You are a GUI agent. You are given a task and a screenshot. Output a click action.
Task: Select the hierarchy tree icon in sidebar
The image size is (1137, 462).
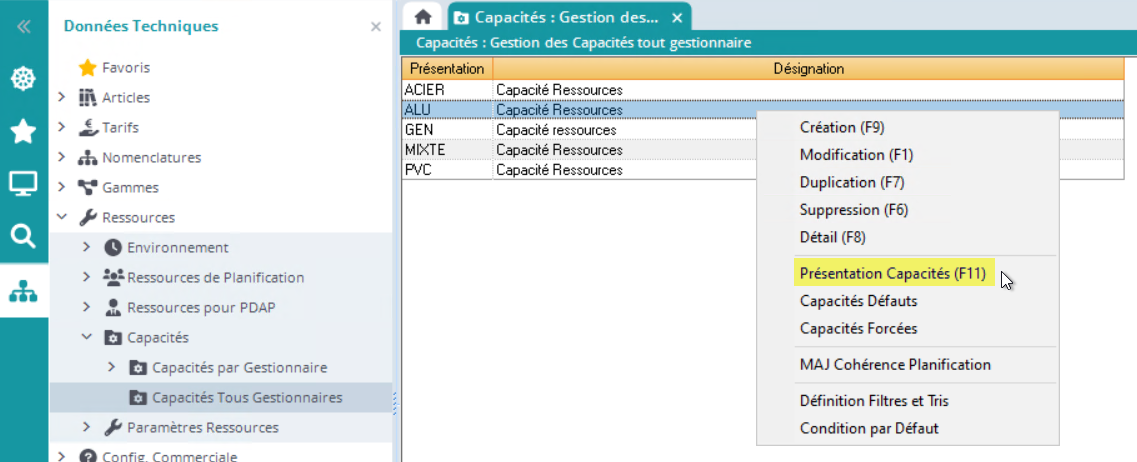point(23,291)
